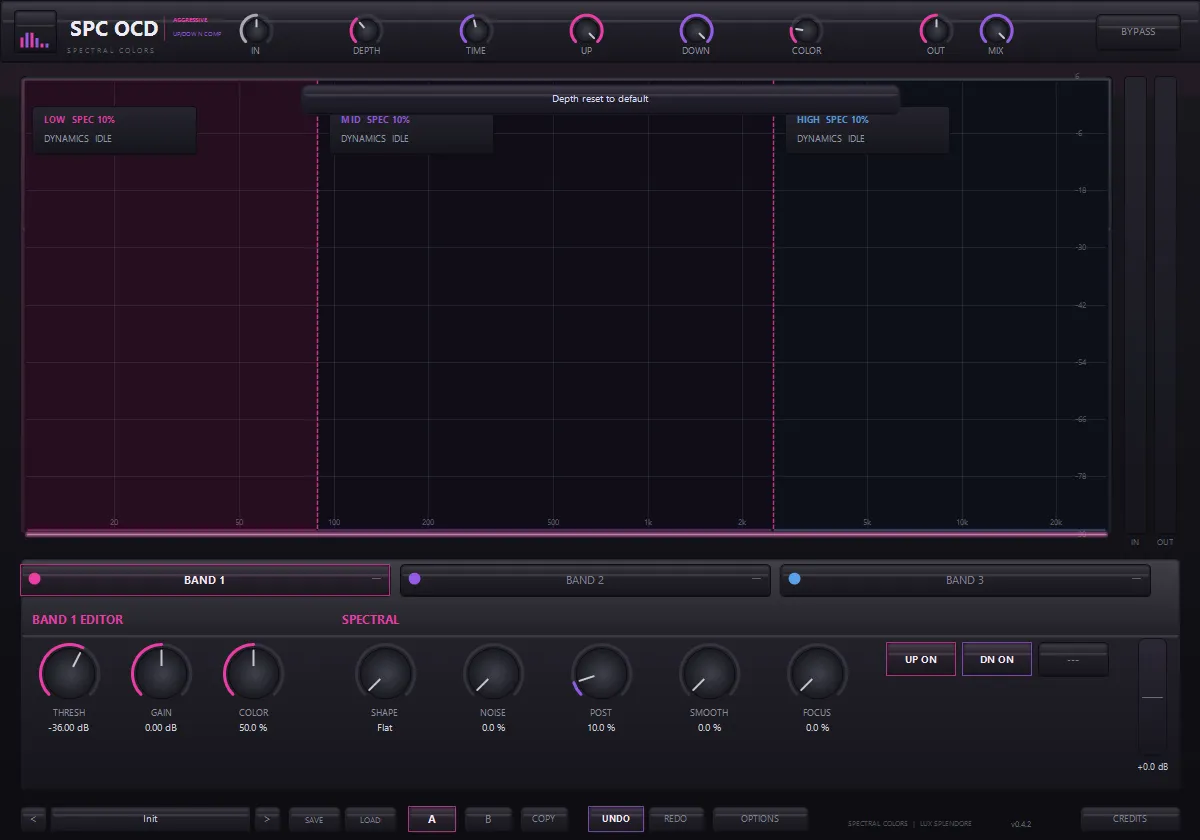Select the A state slot

[x=432, y=819]
